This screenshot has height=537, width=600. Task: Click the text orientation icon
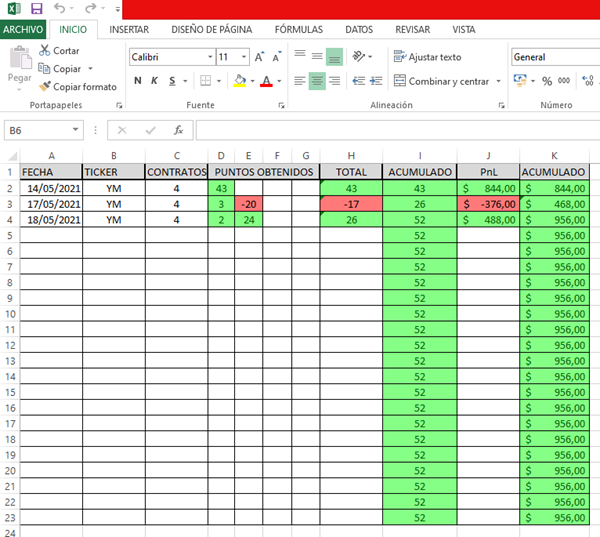pyautogui.click(x=360, y=57)
